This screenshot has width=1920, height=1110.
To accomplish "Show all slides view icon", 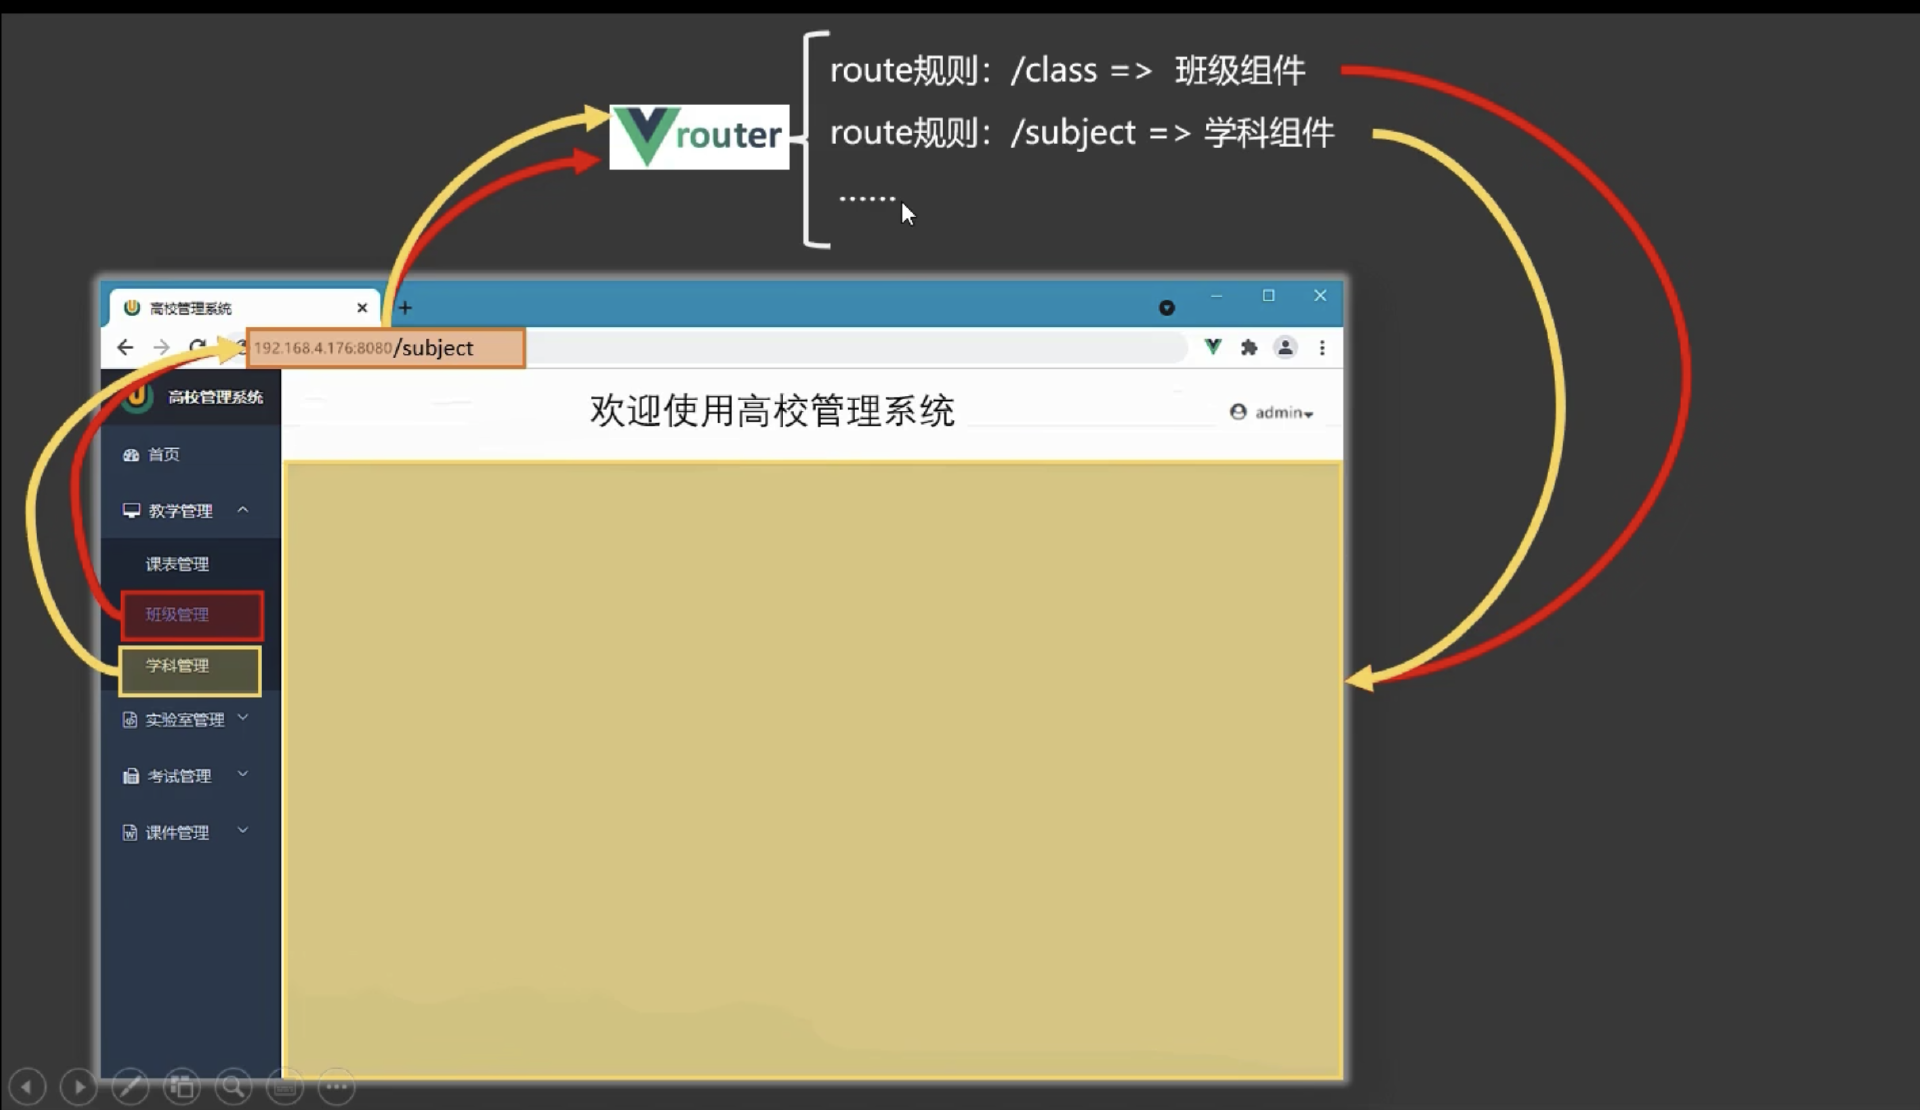I will tap(182, 1086).
